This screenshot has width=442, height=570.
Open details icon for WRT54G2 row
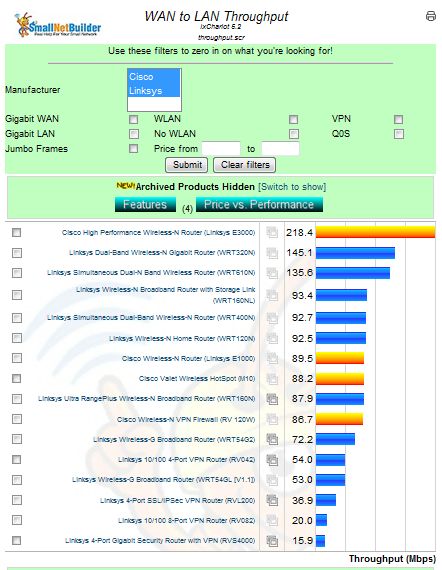(x=272, y=439)
